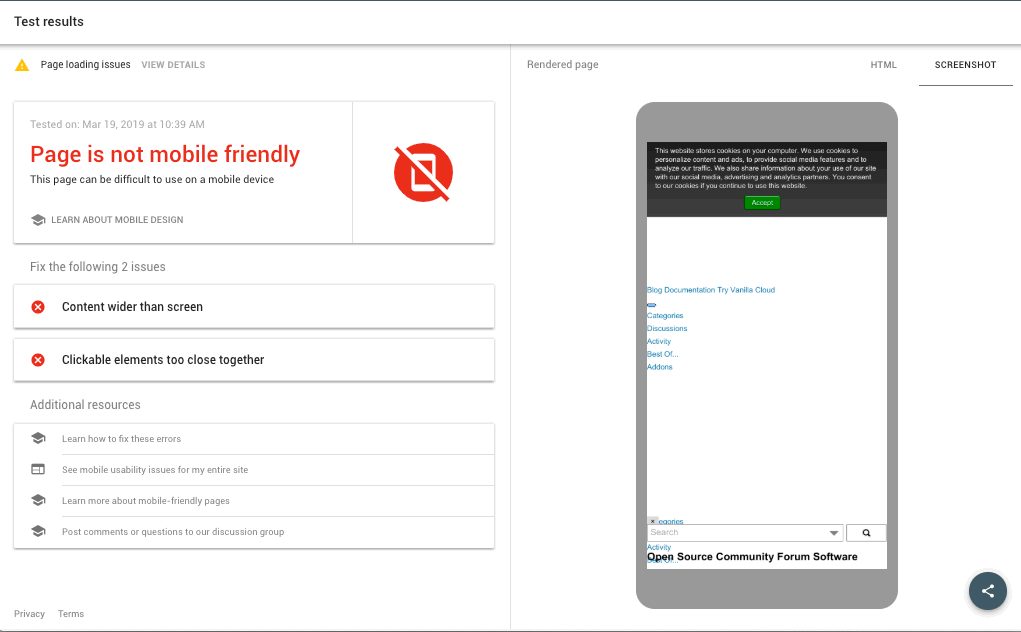
Task: Click the red not-mobile-friendly phone icon
Action: coord(423,172)
